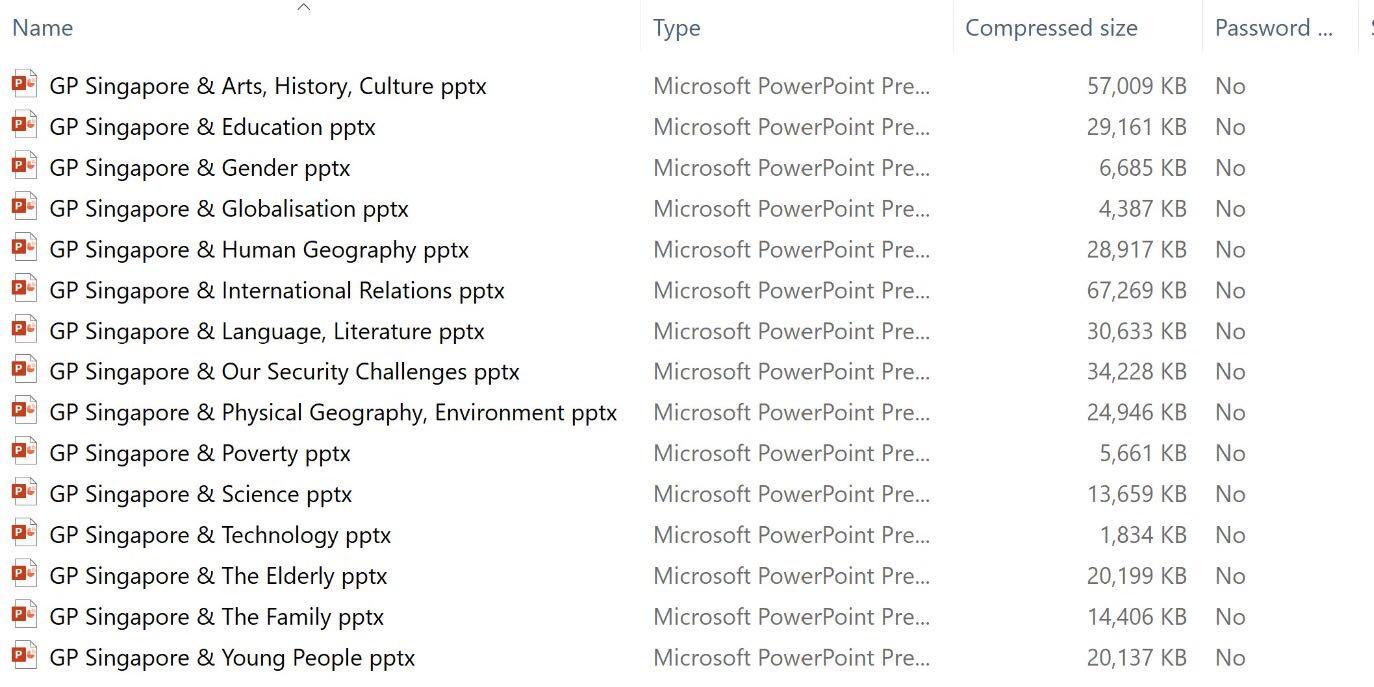
Task: Select the icon for Gender pptx file
Action: (x=24, y=166)
